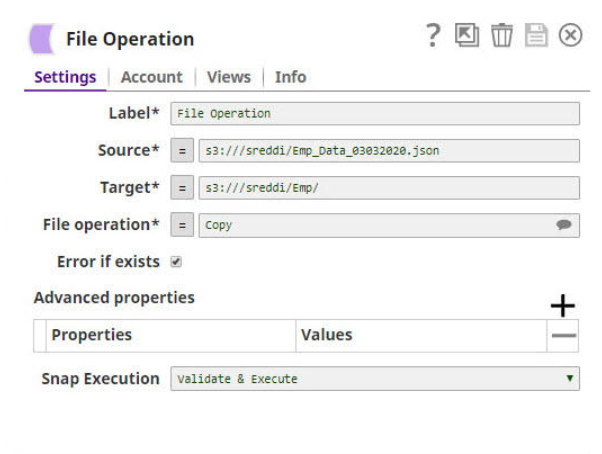Uncheck the Error if exists checkbox
602x454 pixels.
click(176, 262)
